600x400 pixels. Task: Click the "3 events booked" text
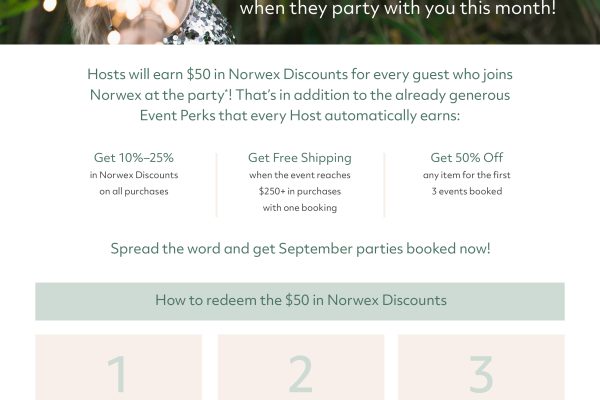[x=467, y=191]
